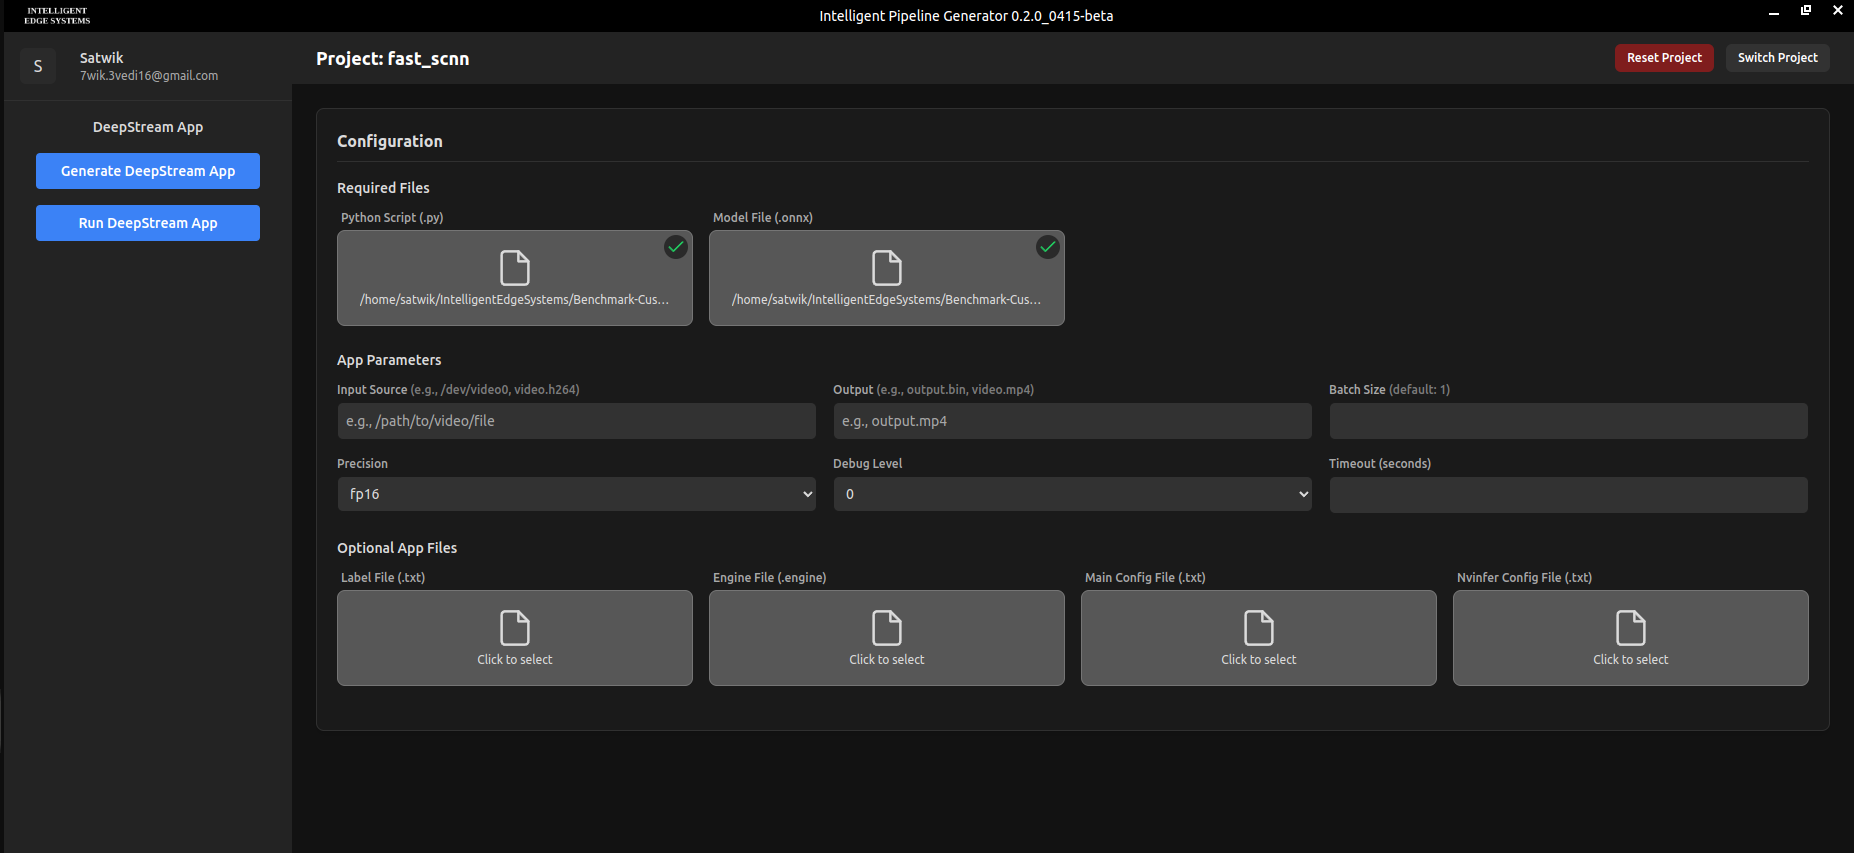1854x853 pixels.
Task: Focus the Input Source text field
Action: [x=577, y=421]
